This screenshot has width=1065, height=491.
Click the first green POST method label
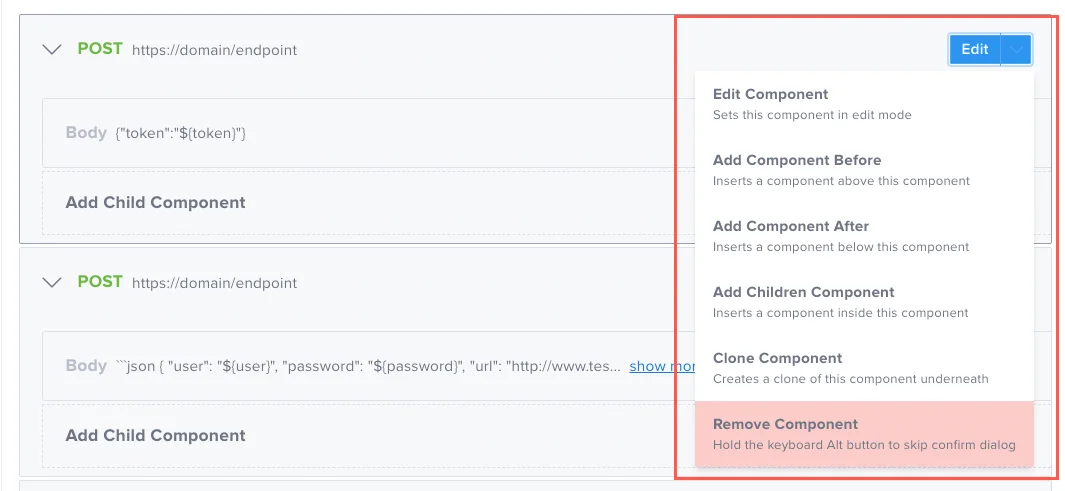point(100,49)
